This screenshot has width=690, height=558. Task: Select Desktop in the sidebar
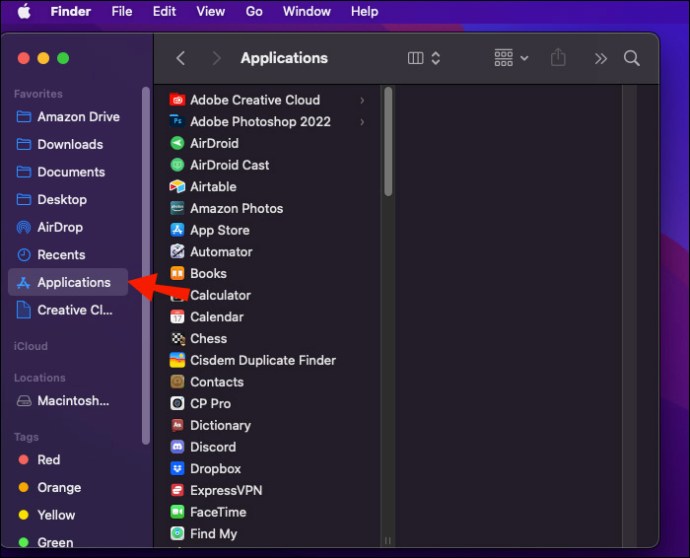coord(68,200)
